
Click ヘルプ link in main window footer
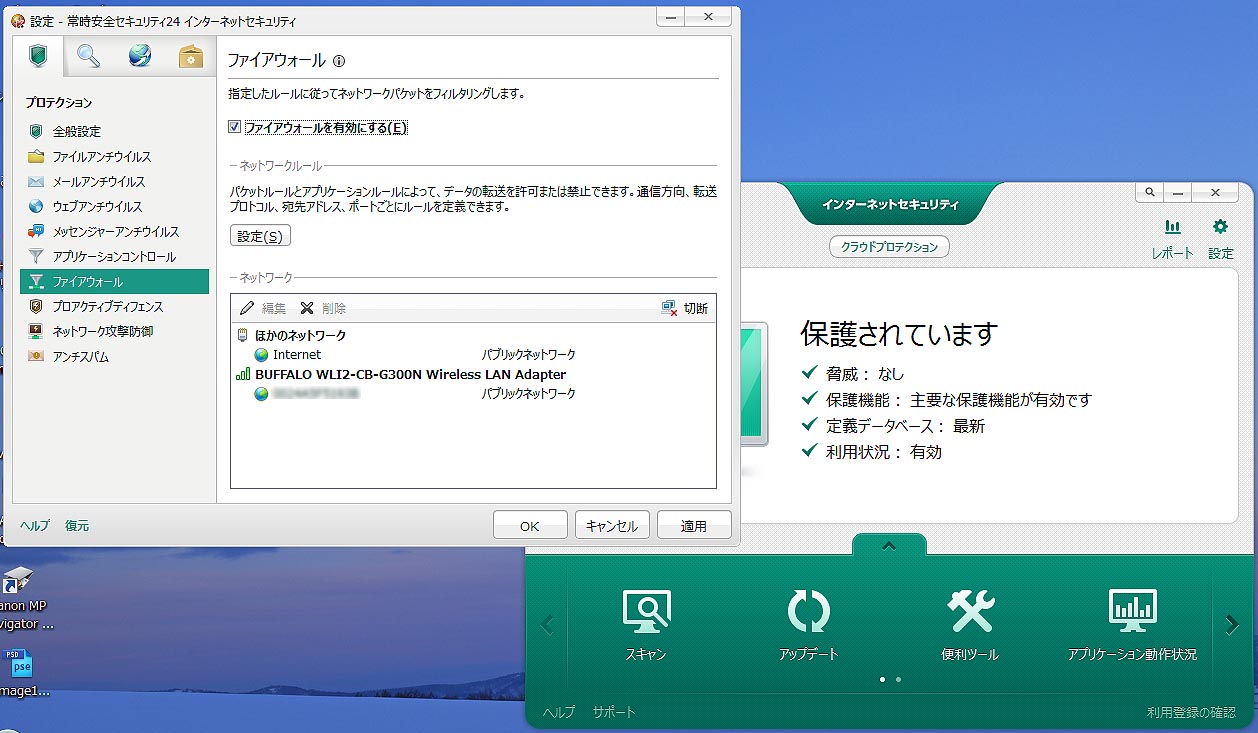point(559,712)
